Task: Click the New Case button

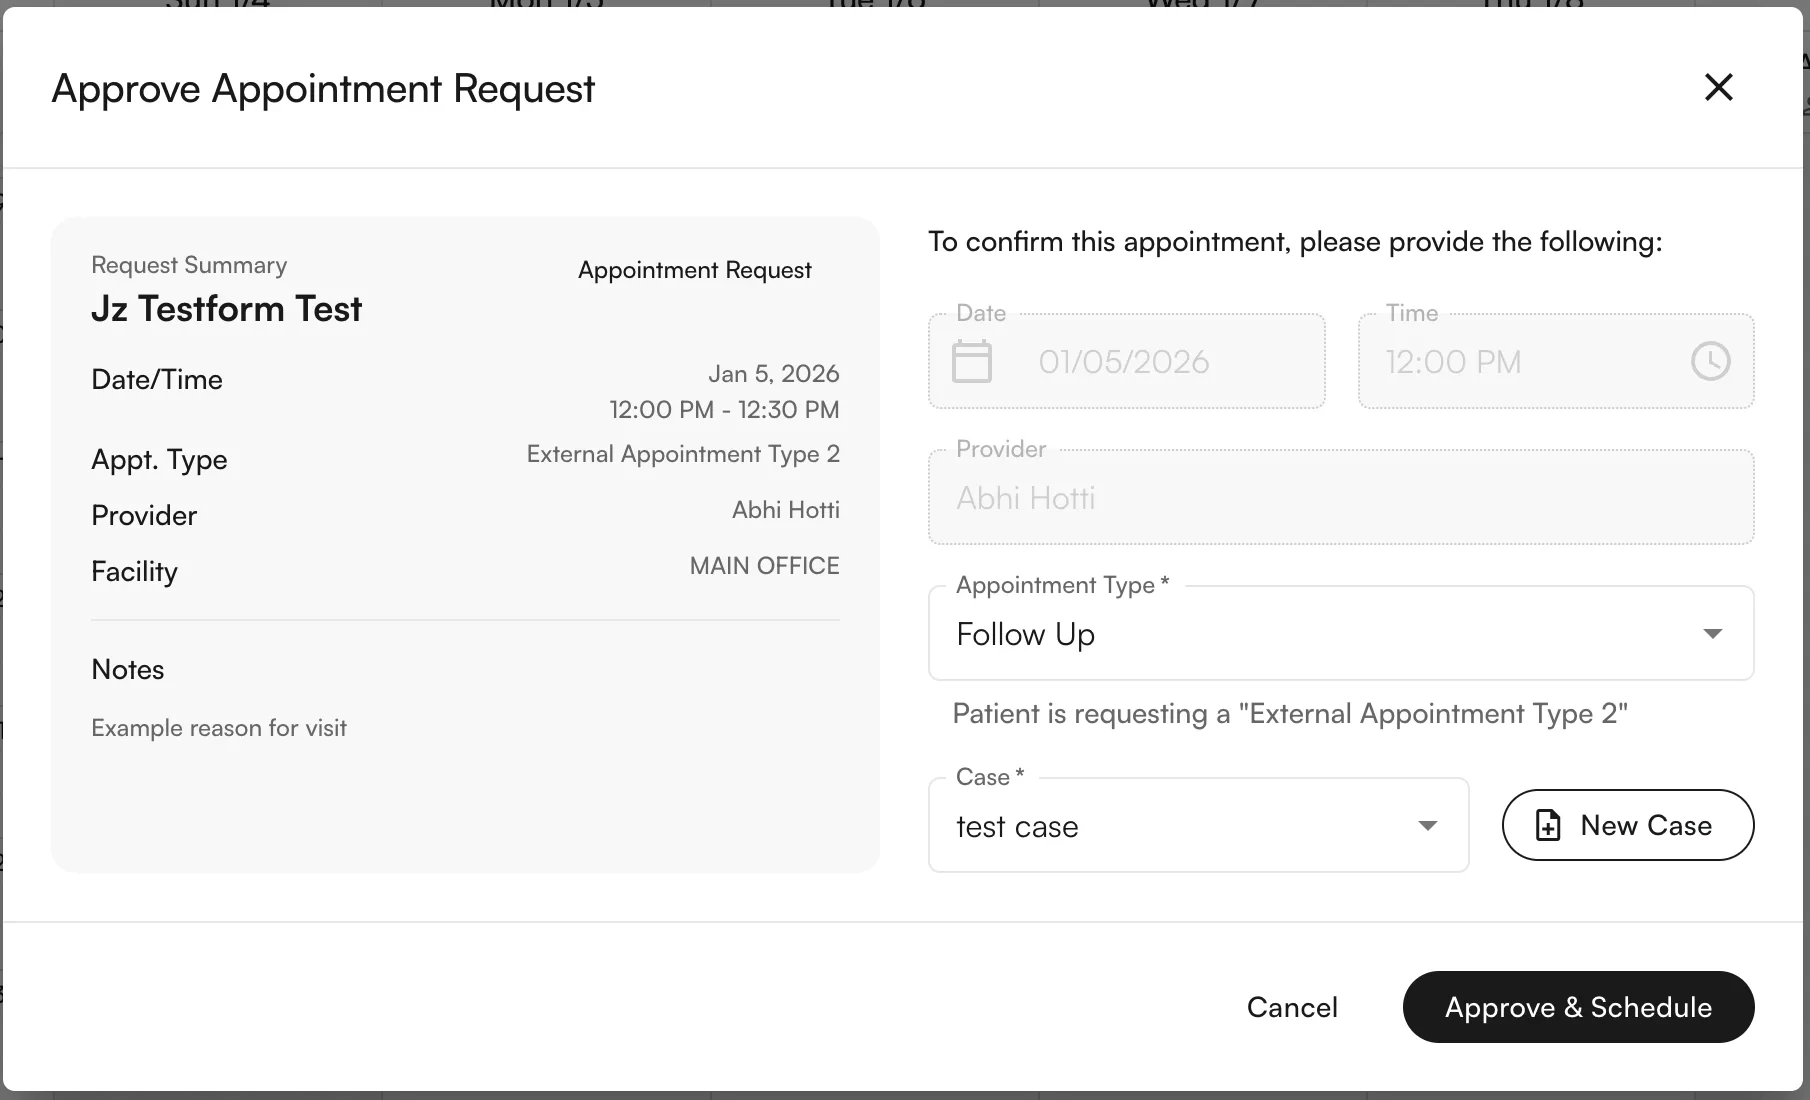Action: click(x=1626, y=825)
